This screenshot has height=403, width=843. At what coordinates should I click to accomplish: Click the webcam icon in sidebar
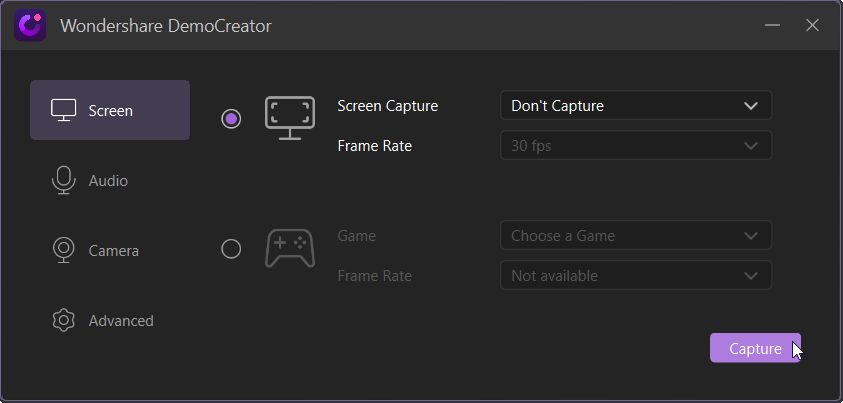63,250
